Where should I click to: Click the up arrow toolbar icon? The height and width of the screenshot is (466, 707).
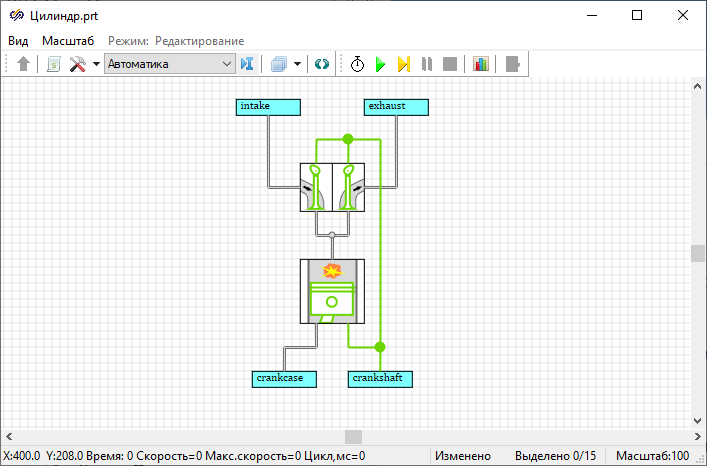(24, 64)
